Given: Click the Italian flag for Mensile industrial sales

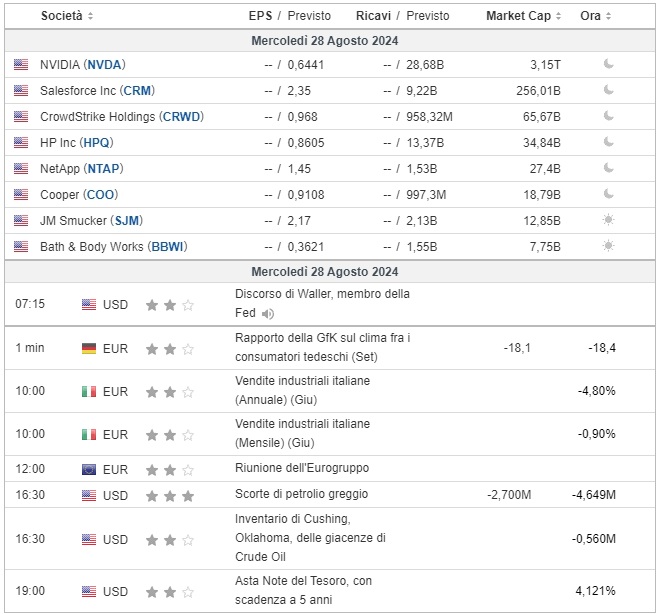Looking at the screenshot, I should pyautogui.click(x=89, y=435).
